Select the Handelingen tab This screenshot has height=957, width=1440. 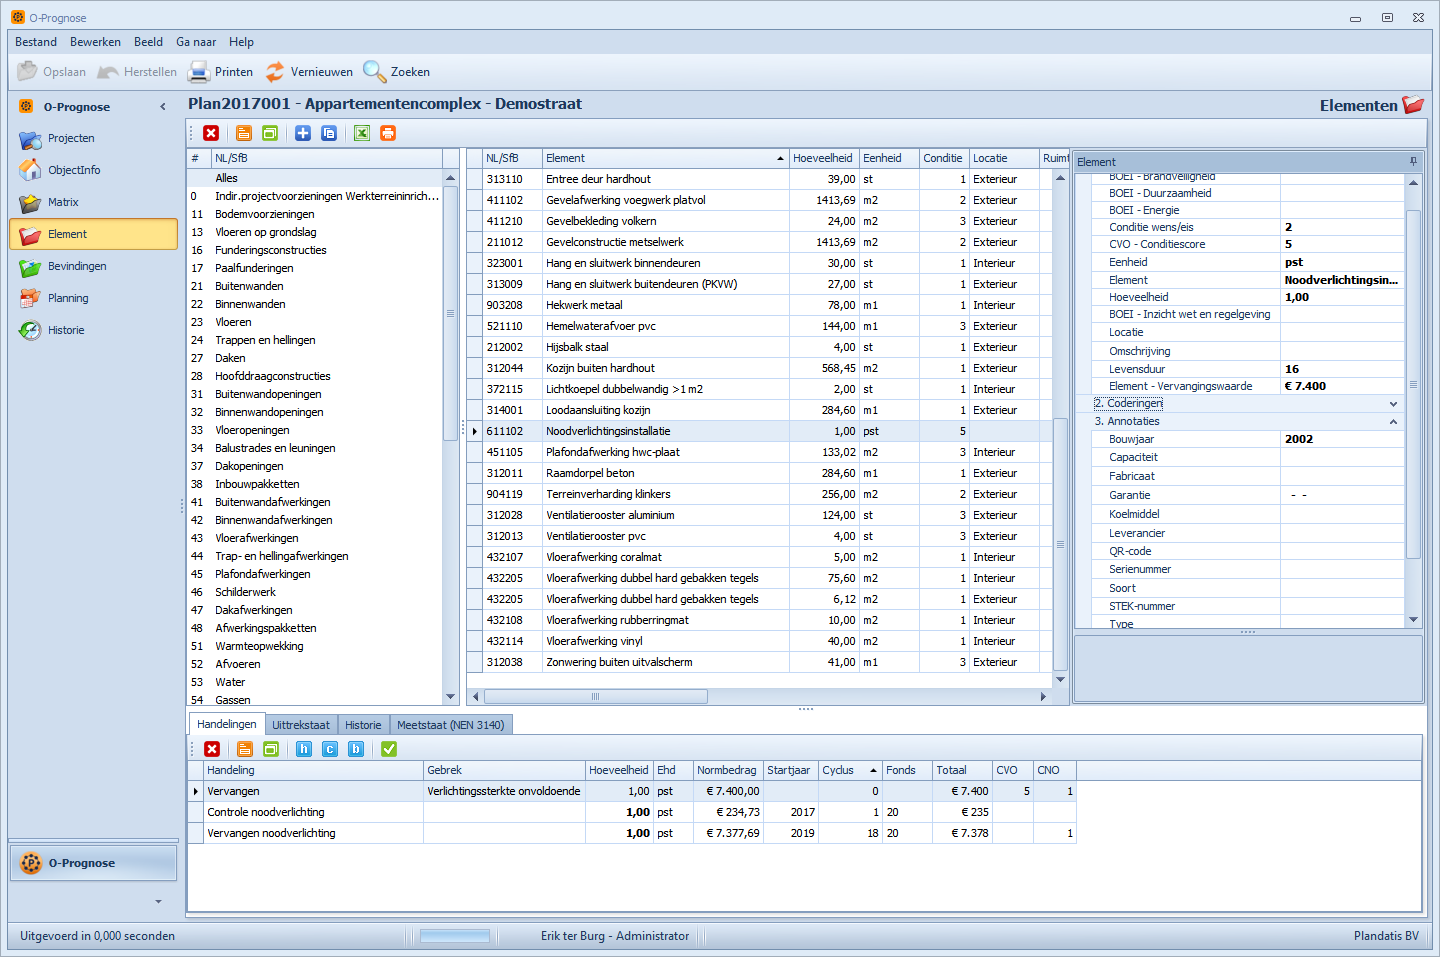227,724
